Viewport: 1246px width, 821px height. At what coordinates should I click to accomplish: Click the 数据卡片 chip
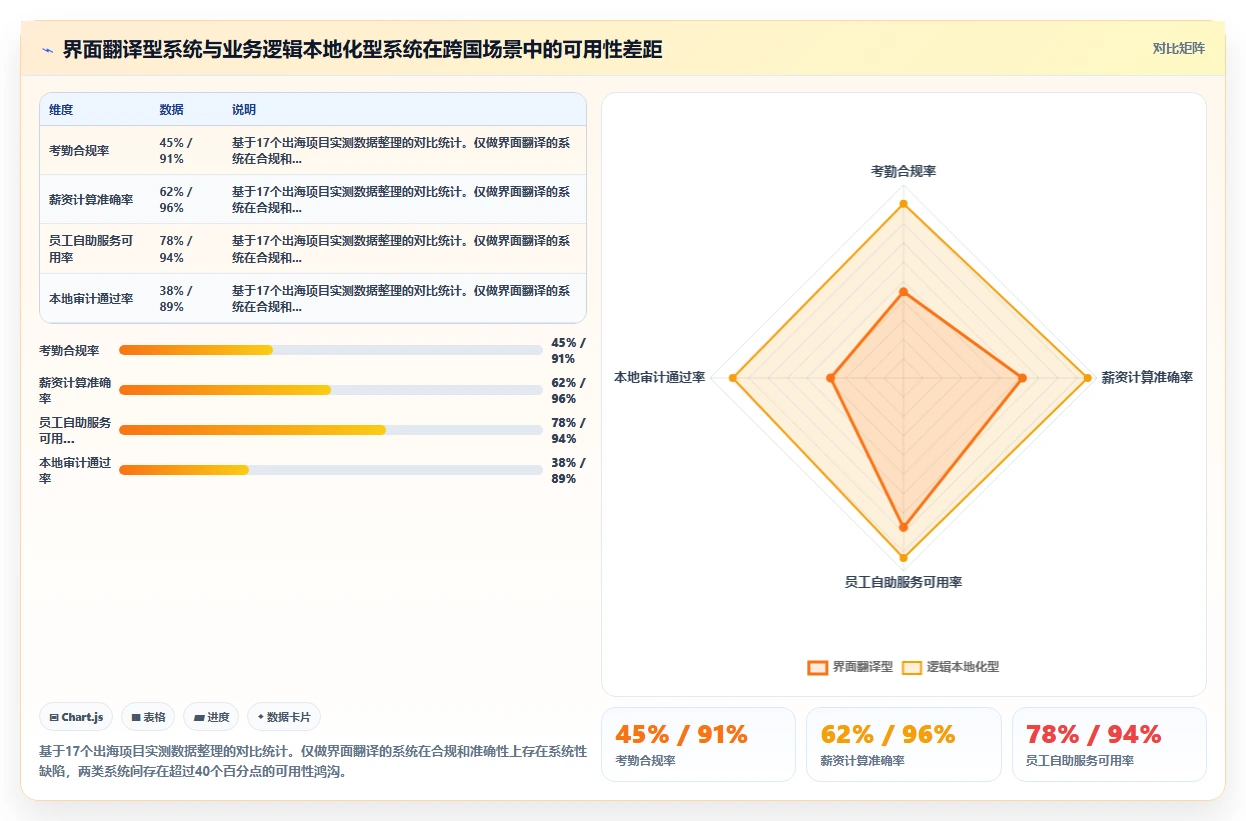click(284, 717)
